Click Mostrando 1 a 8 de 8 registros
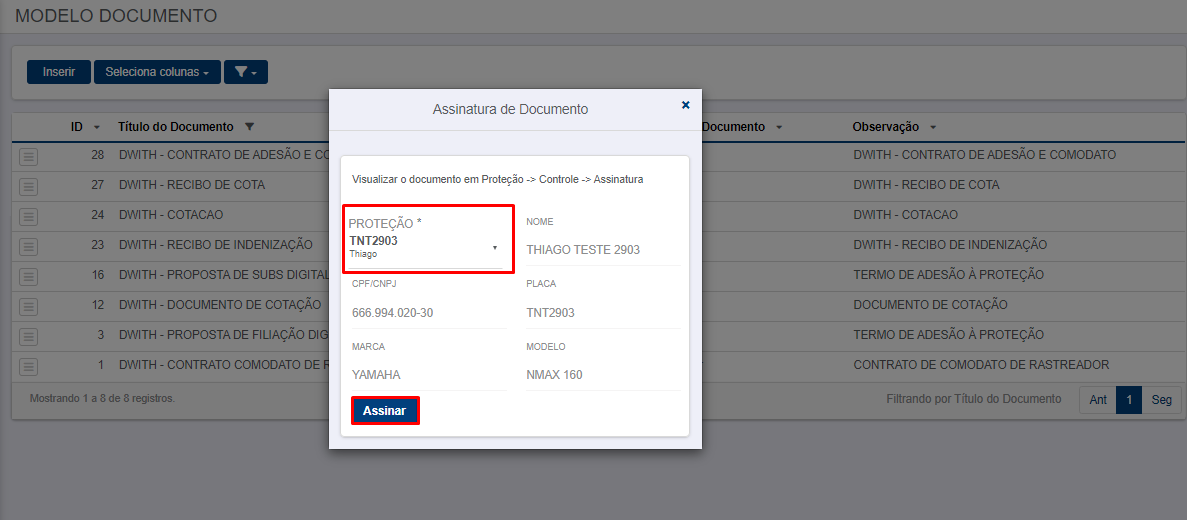1187x520 pixels. pos(102,397)
